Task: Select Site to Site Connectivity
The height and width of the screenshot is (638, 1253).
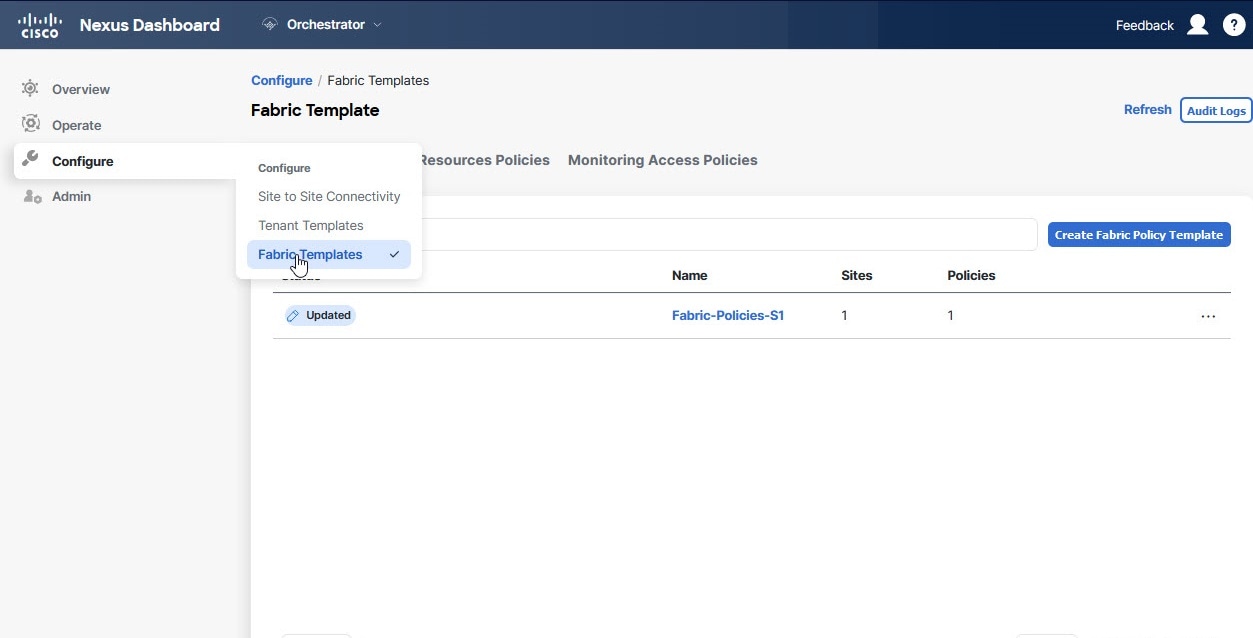Action: (329, 196)
